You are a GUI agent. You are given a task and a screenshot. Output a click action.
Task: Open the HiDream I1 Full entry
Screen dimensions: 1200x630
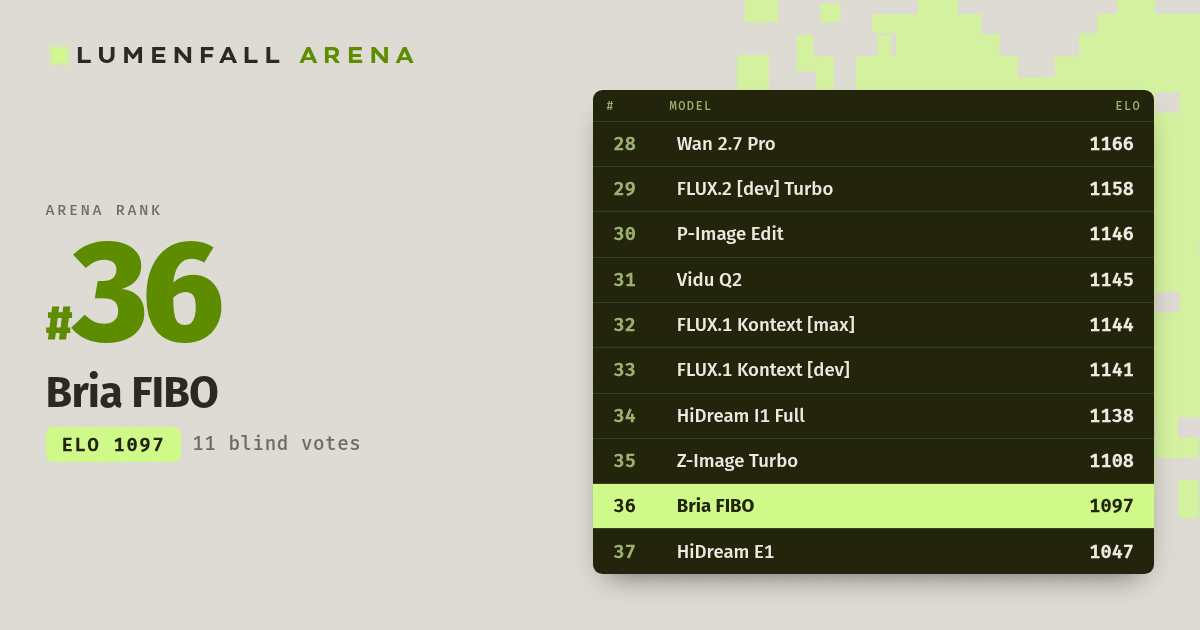click(x=873, y=416)
